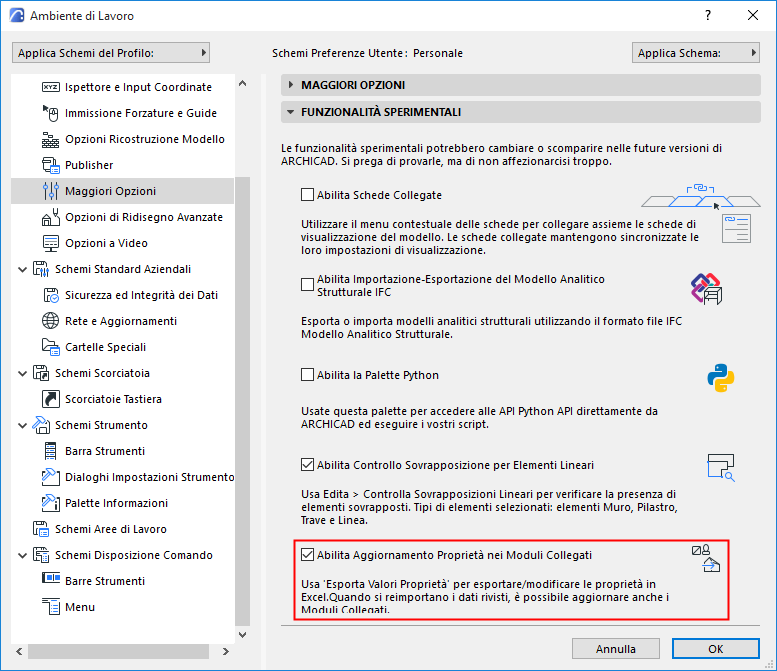Collapse the Schemi Disposizione Comando tree node
The height and width of the screenshot is (671, 777).
coord(22,556)
